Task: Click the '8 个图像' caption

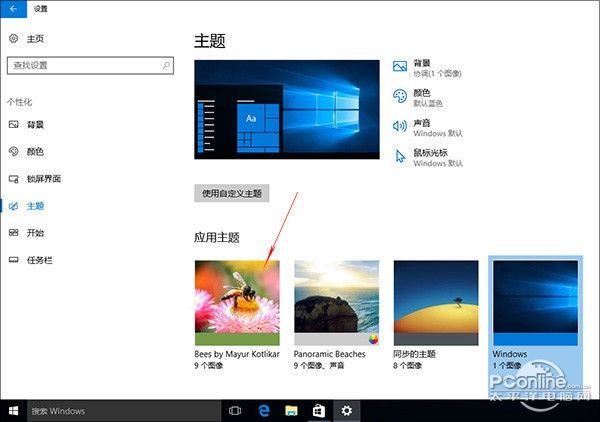Action: coord(408,365)
